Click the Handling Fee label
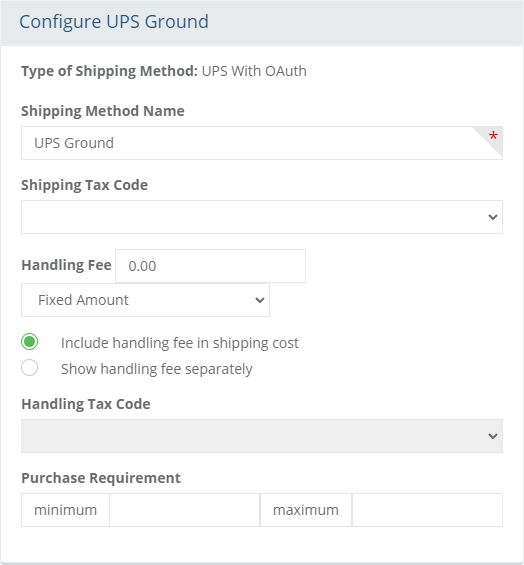Screen dimensions: 524x565 click(x=66, y=265)
